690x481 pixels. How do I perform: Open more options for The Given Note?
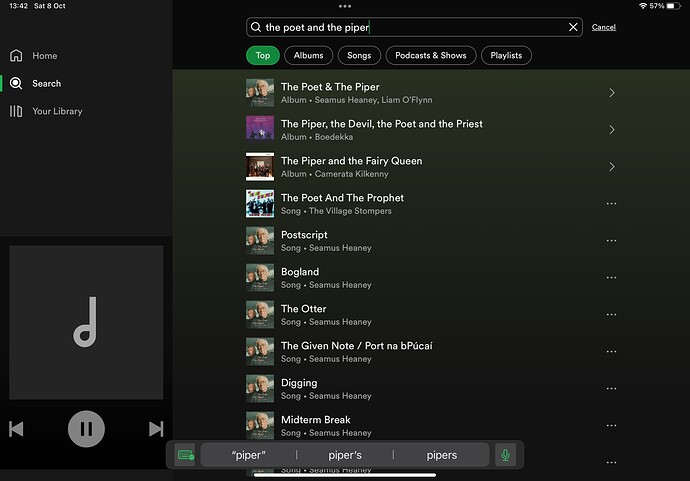611,352
